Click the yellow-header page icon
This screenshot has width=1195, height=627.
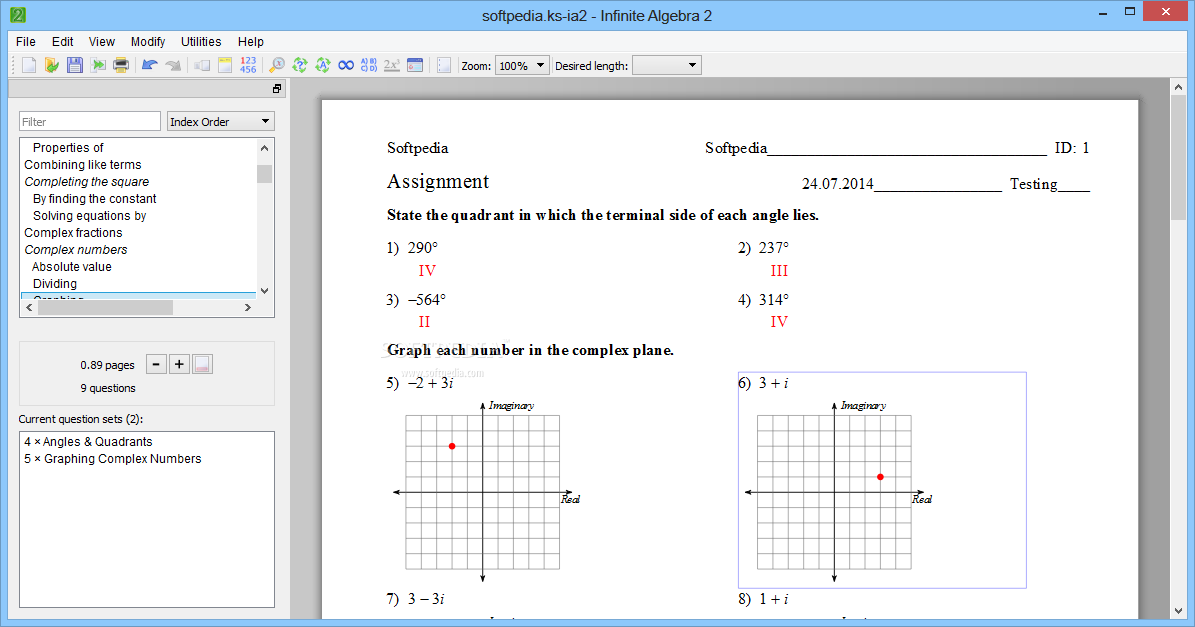click(x=225, y=66)
